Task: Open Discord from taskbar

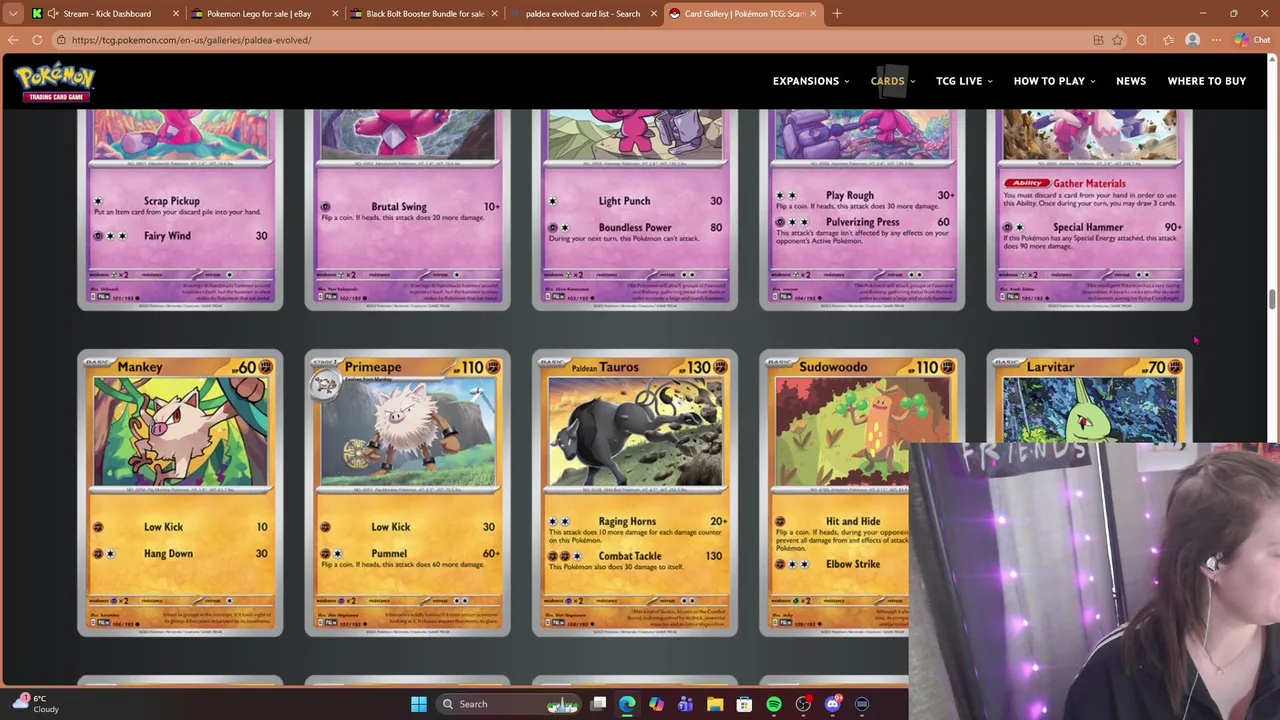Action: (x=832, y=704)
